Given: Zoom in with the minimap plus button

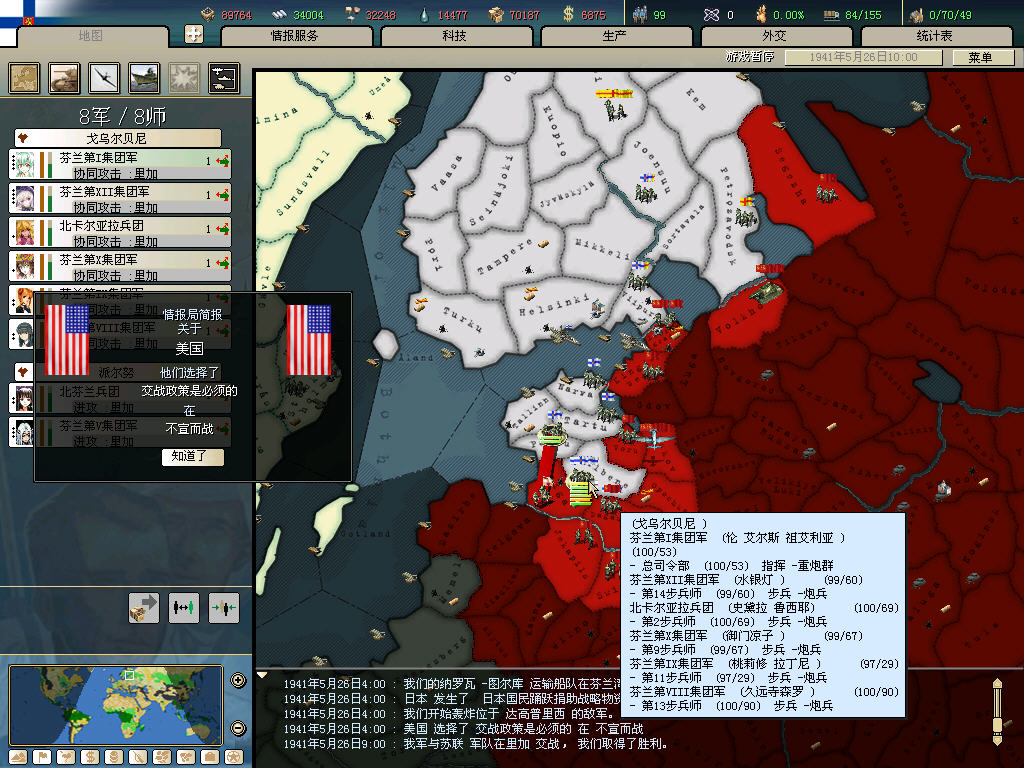Looking at the screenshot, I should click(x=238, y=680).
